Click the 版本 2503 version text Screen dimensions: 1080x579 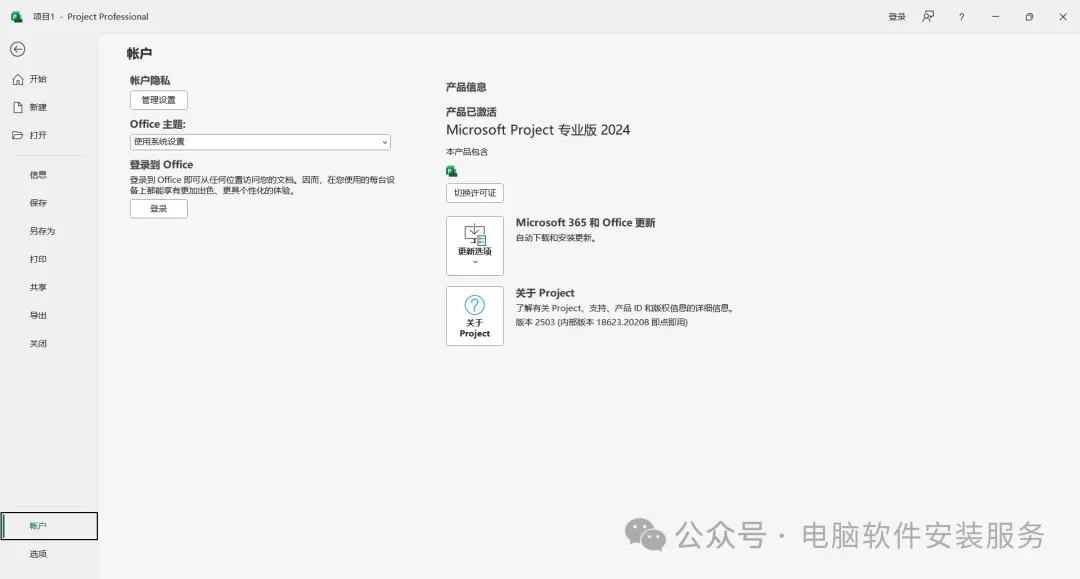[601, 322]
